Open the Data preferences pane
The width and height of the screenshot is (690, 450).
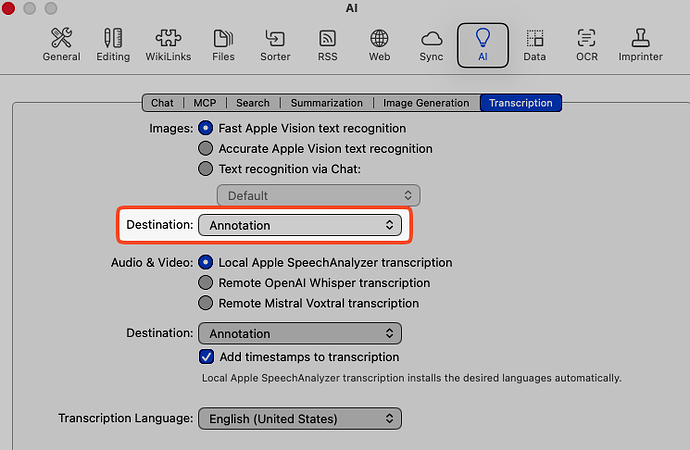pyautogui.click(x=535, y=45)
